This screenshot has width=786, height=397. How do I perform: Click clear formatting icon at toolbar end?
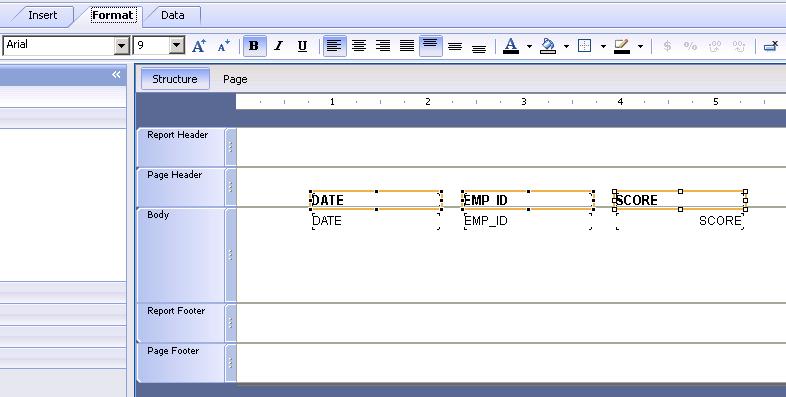point(770,46)
